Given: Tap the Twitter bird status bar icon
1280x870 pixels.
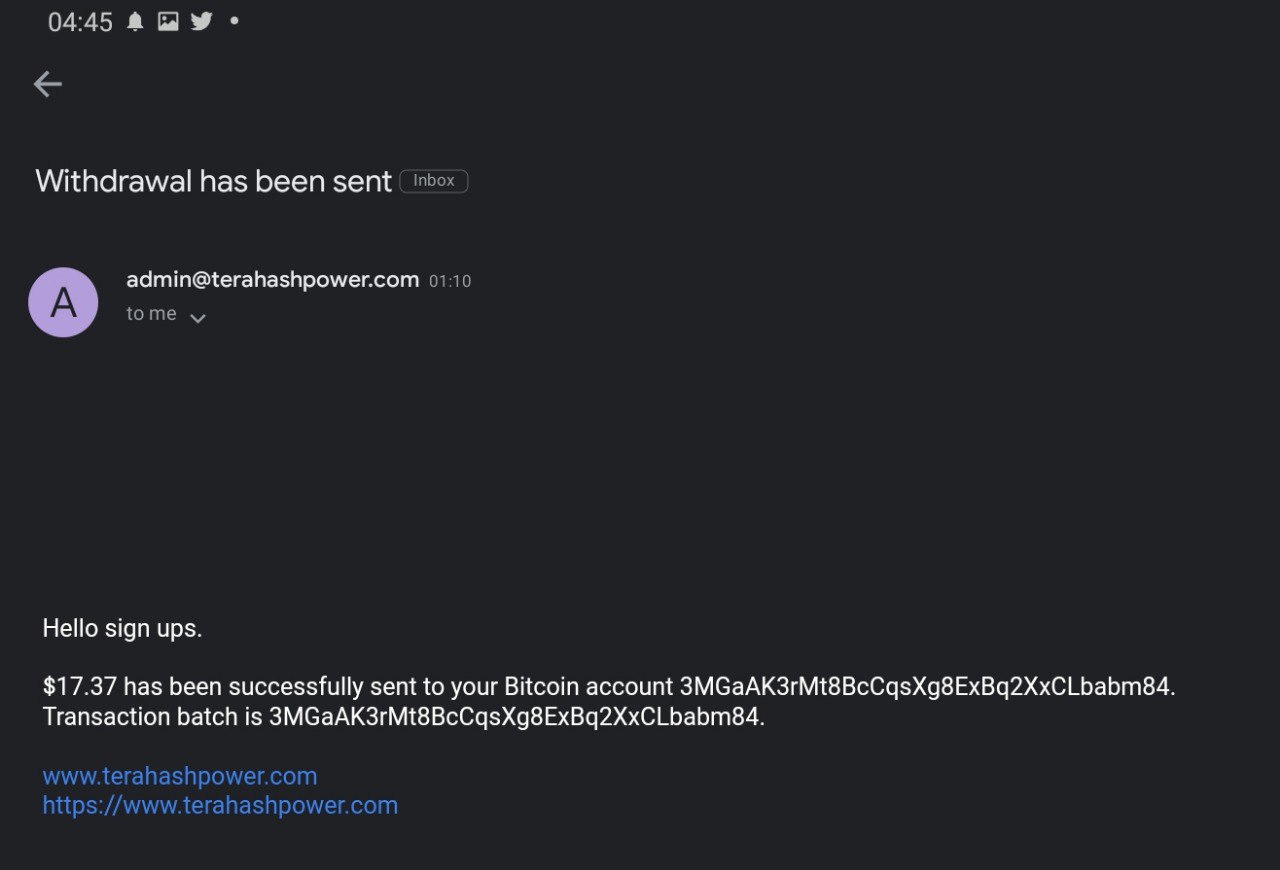Looking at the screenshot, I should (x=202, y=21).
